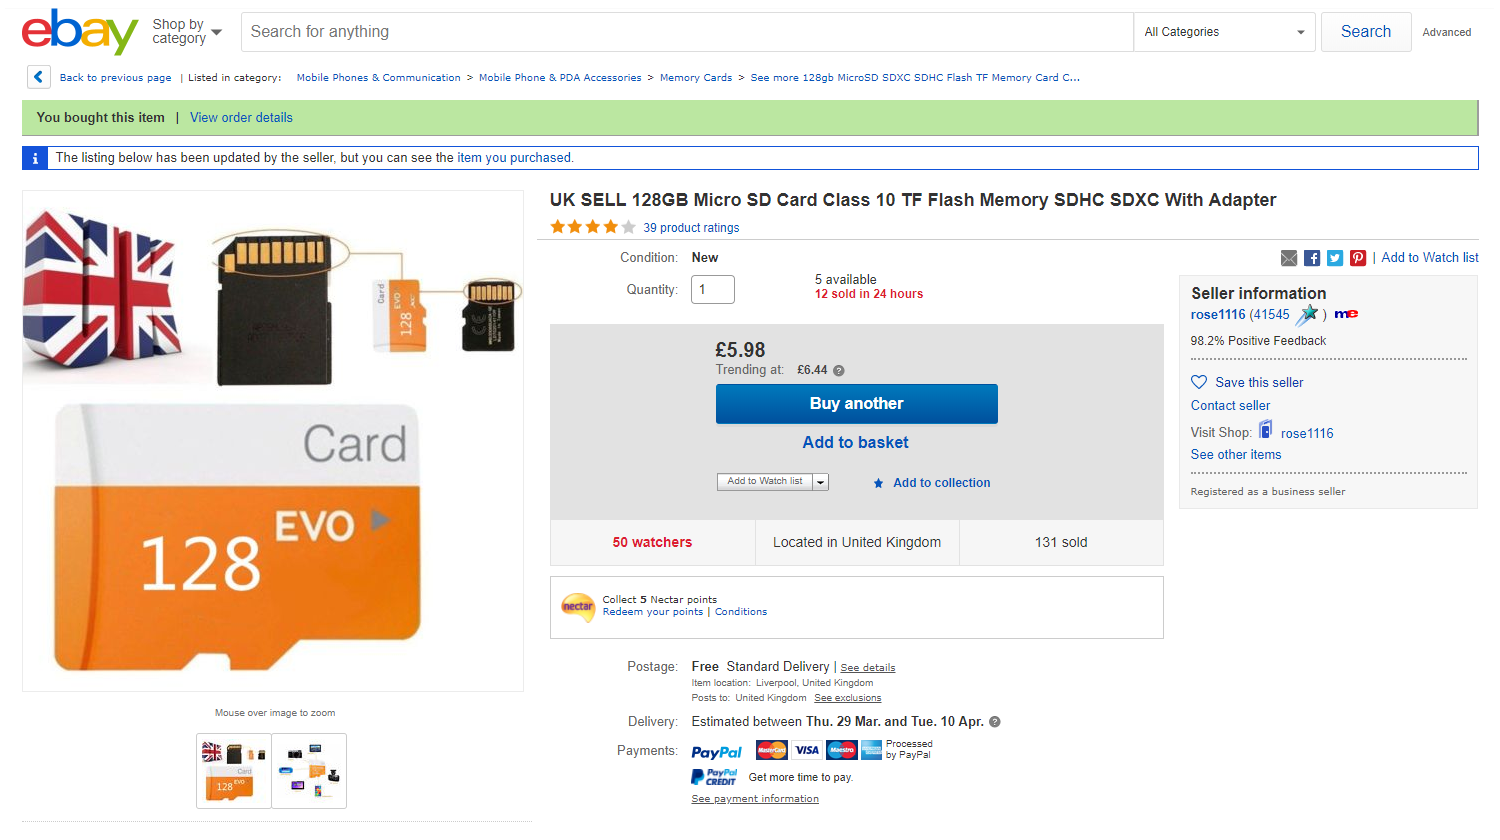This screenshot has width=1500, height=840.
Task: Pin listing on Pinterest
Action: click(x=1358, y=258)
